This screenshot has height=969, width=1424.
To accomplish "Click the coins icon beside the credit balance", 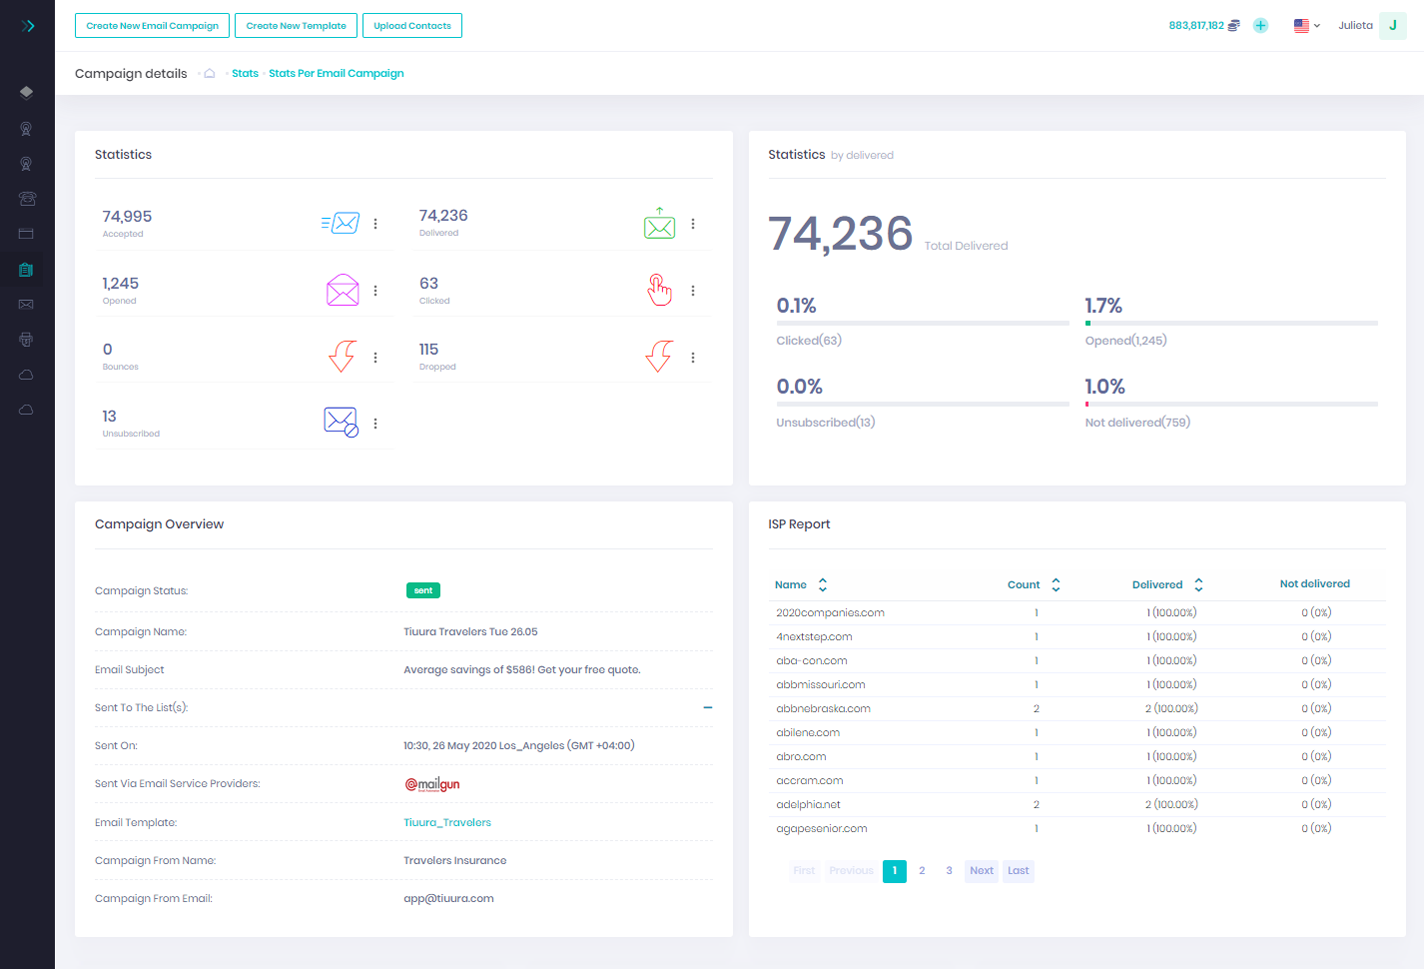I will click(x=1234, y=26).
